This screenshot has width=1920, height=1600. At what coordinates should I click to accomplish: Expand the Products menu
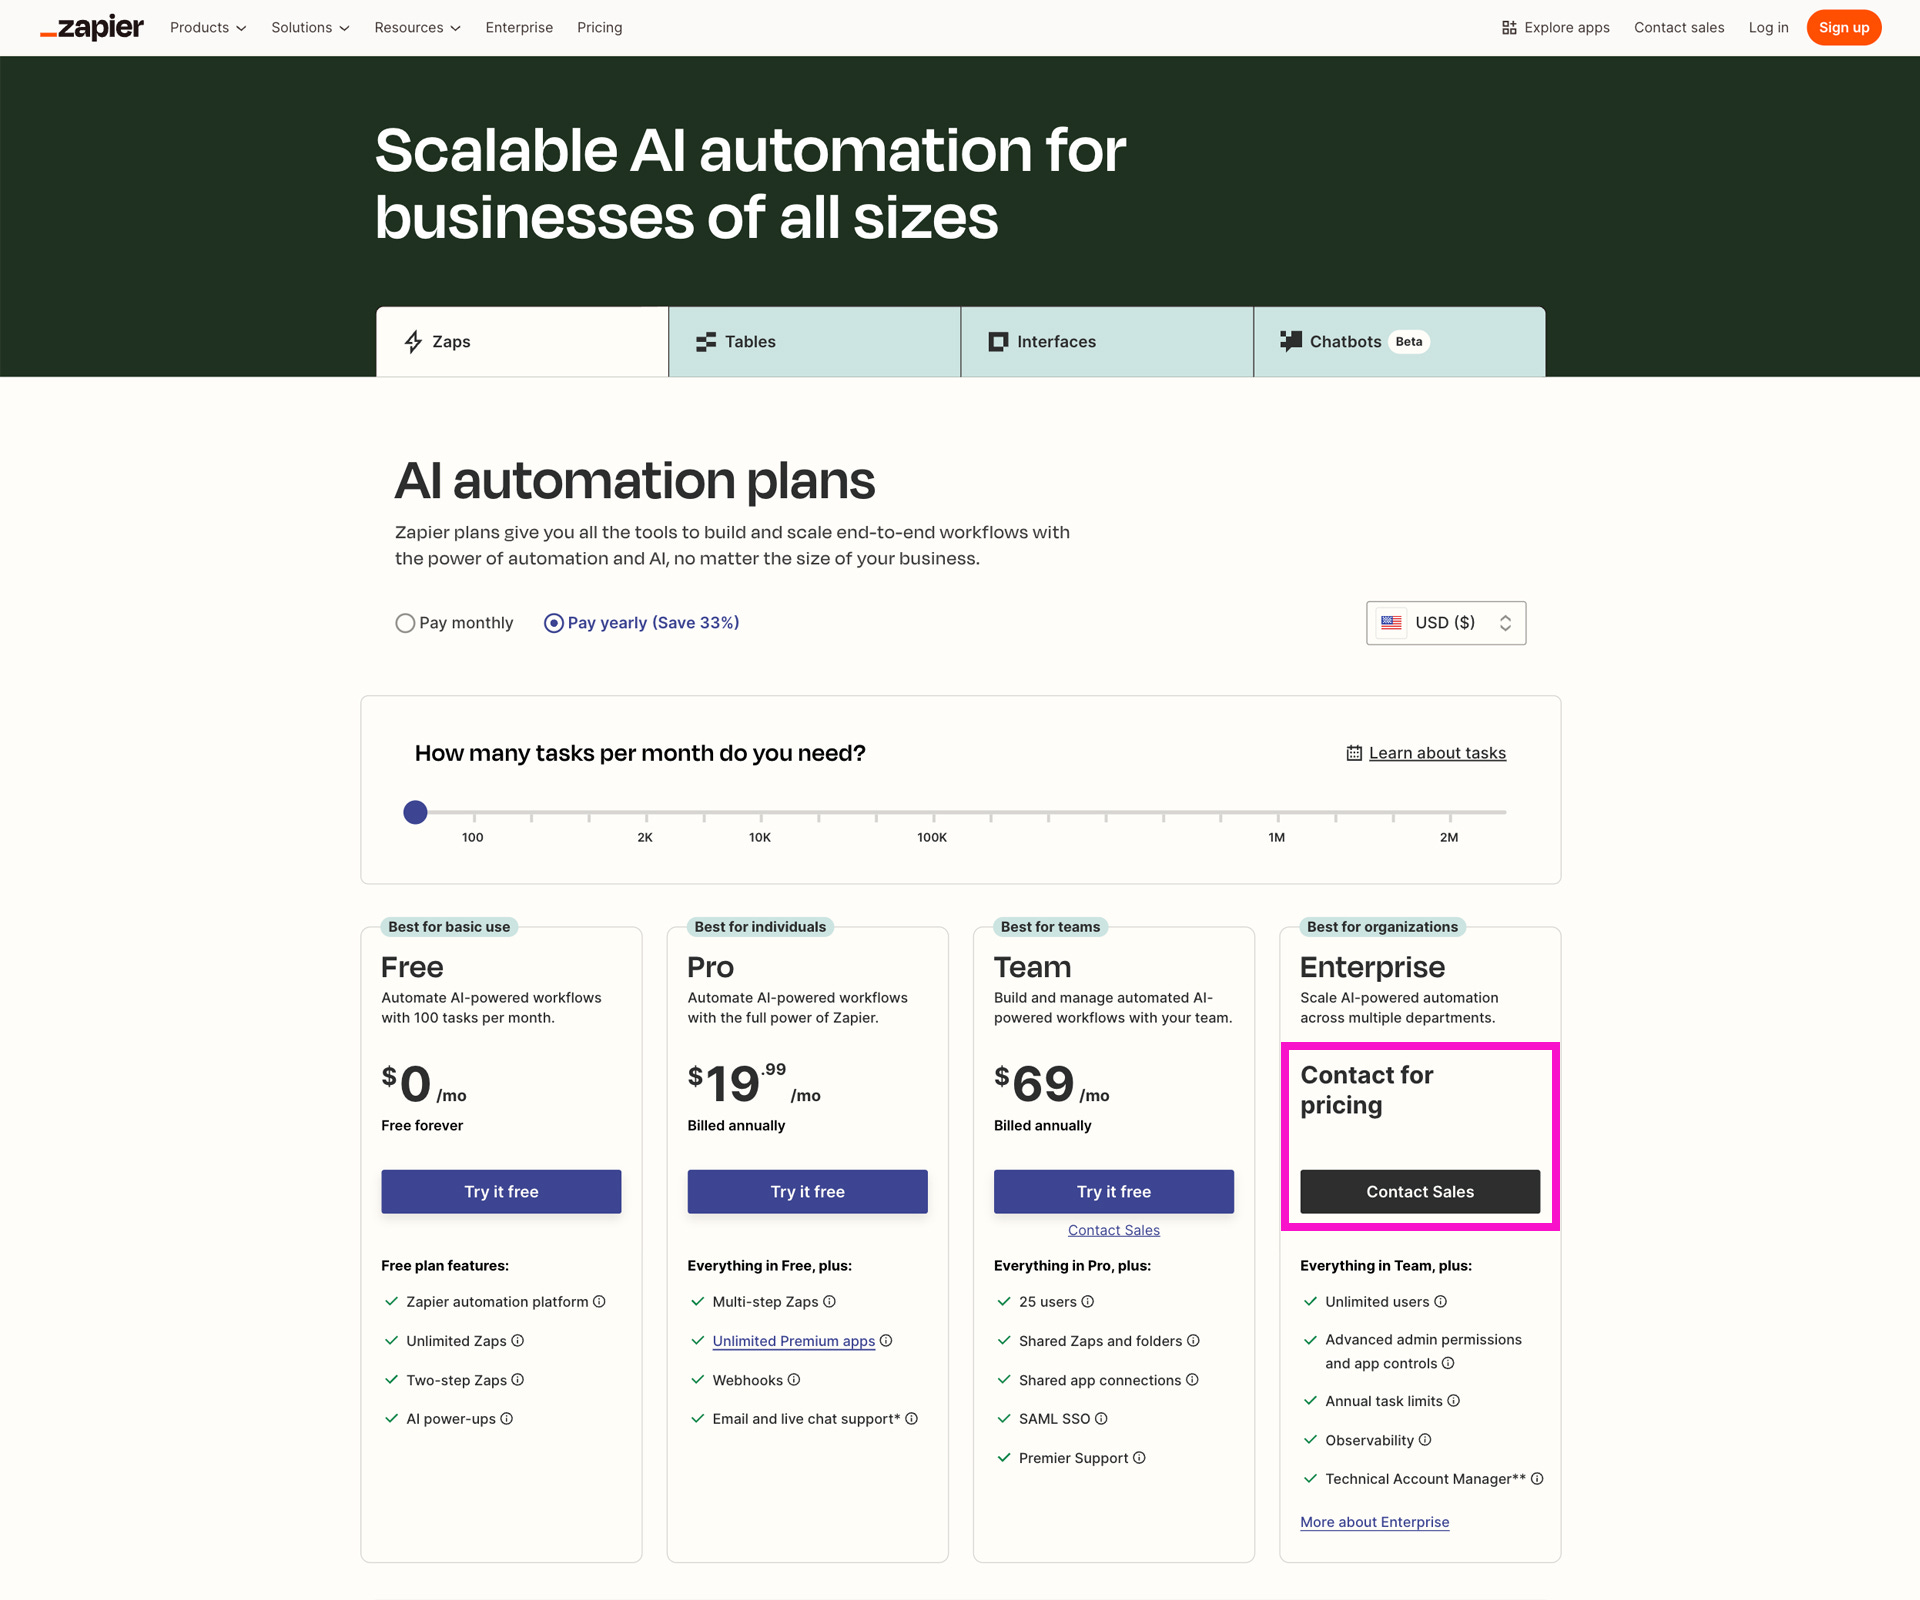tap(207, 28)
